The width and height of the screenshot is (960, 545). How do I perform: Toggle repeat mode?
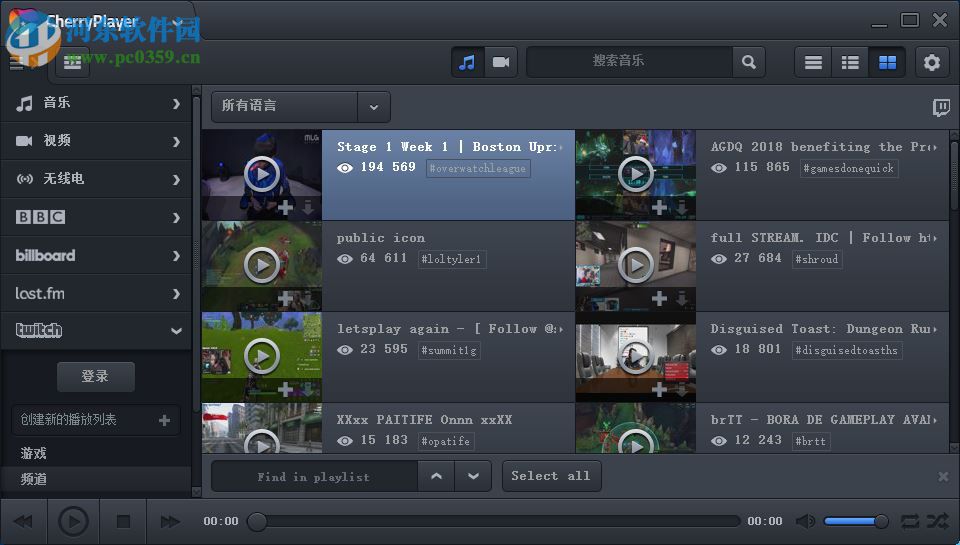[x=910, y=522]
